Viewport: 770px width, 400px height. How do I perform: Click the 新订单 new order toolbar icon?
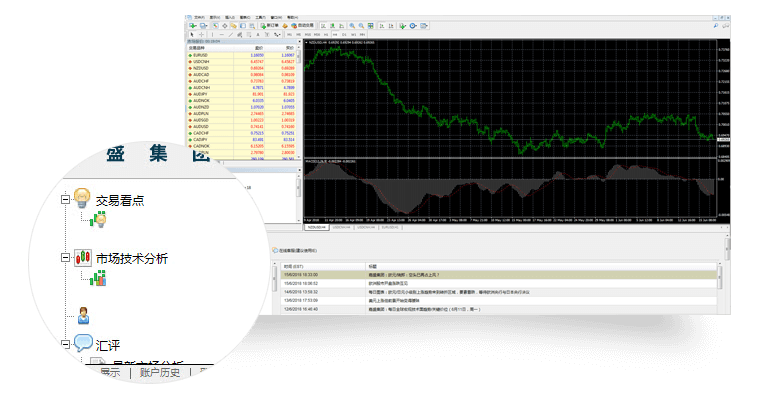tap(270, 26)
